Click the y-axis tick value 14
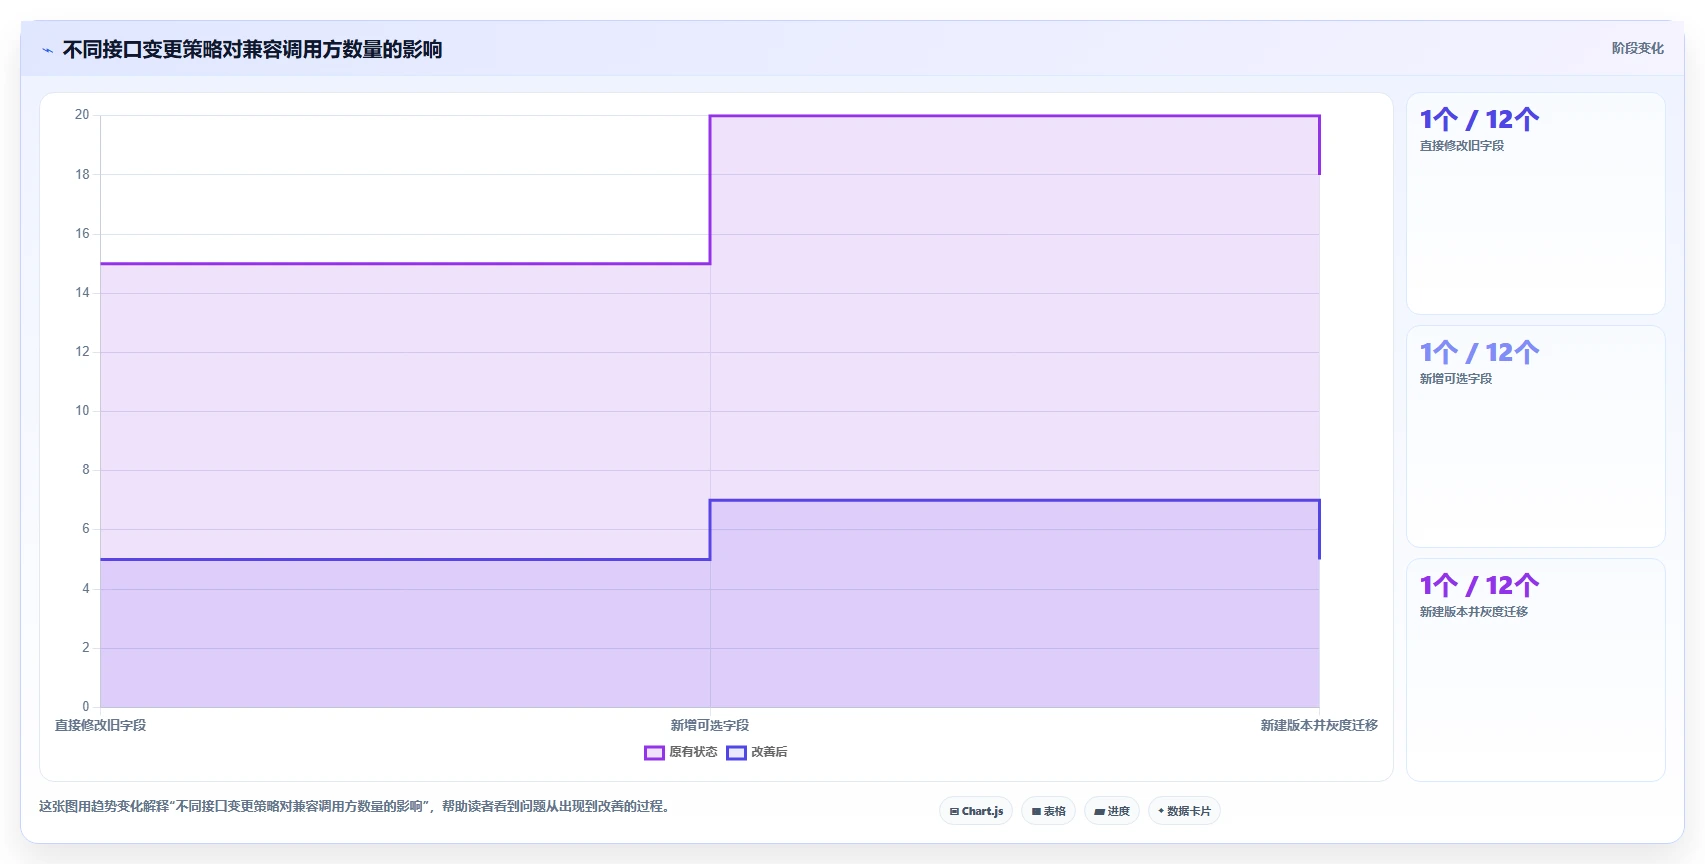The image size is (1705, 864). pyautogui.click(x=82, y=292)
